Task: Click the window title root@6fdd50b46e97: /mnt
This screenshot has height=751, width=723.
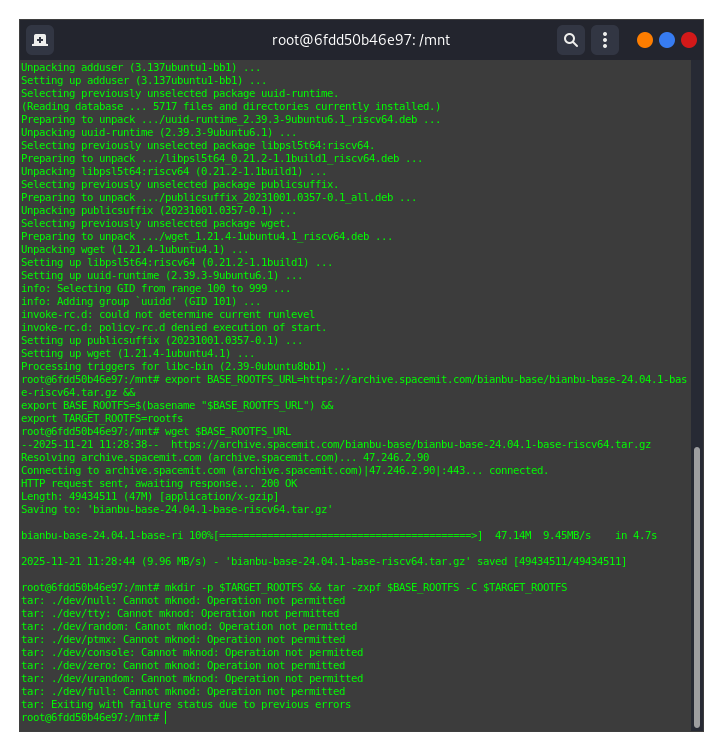Action: click(x=361, y=40)
